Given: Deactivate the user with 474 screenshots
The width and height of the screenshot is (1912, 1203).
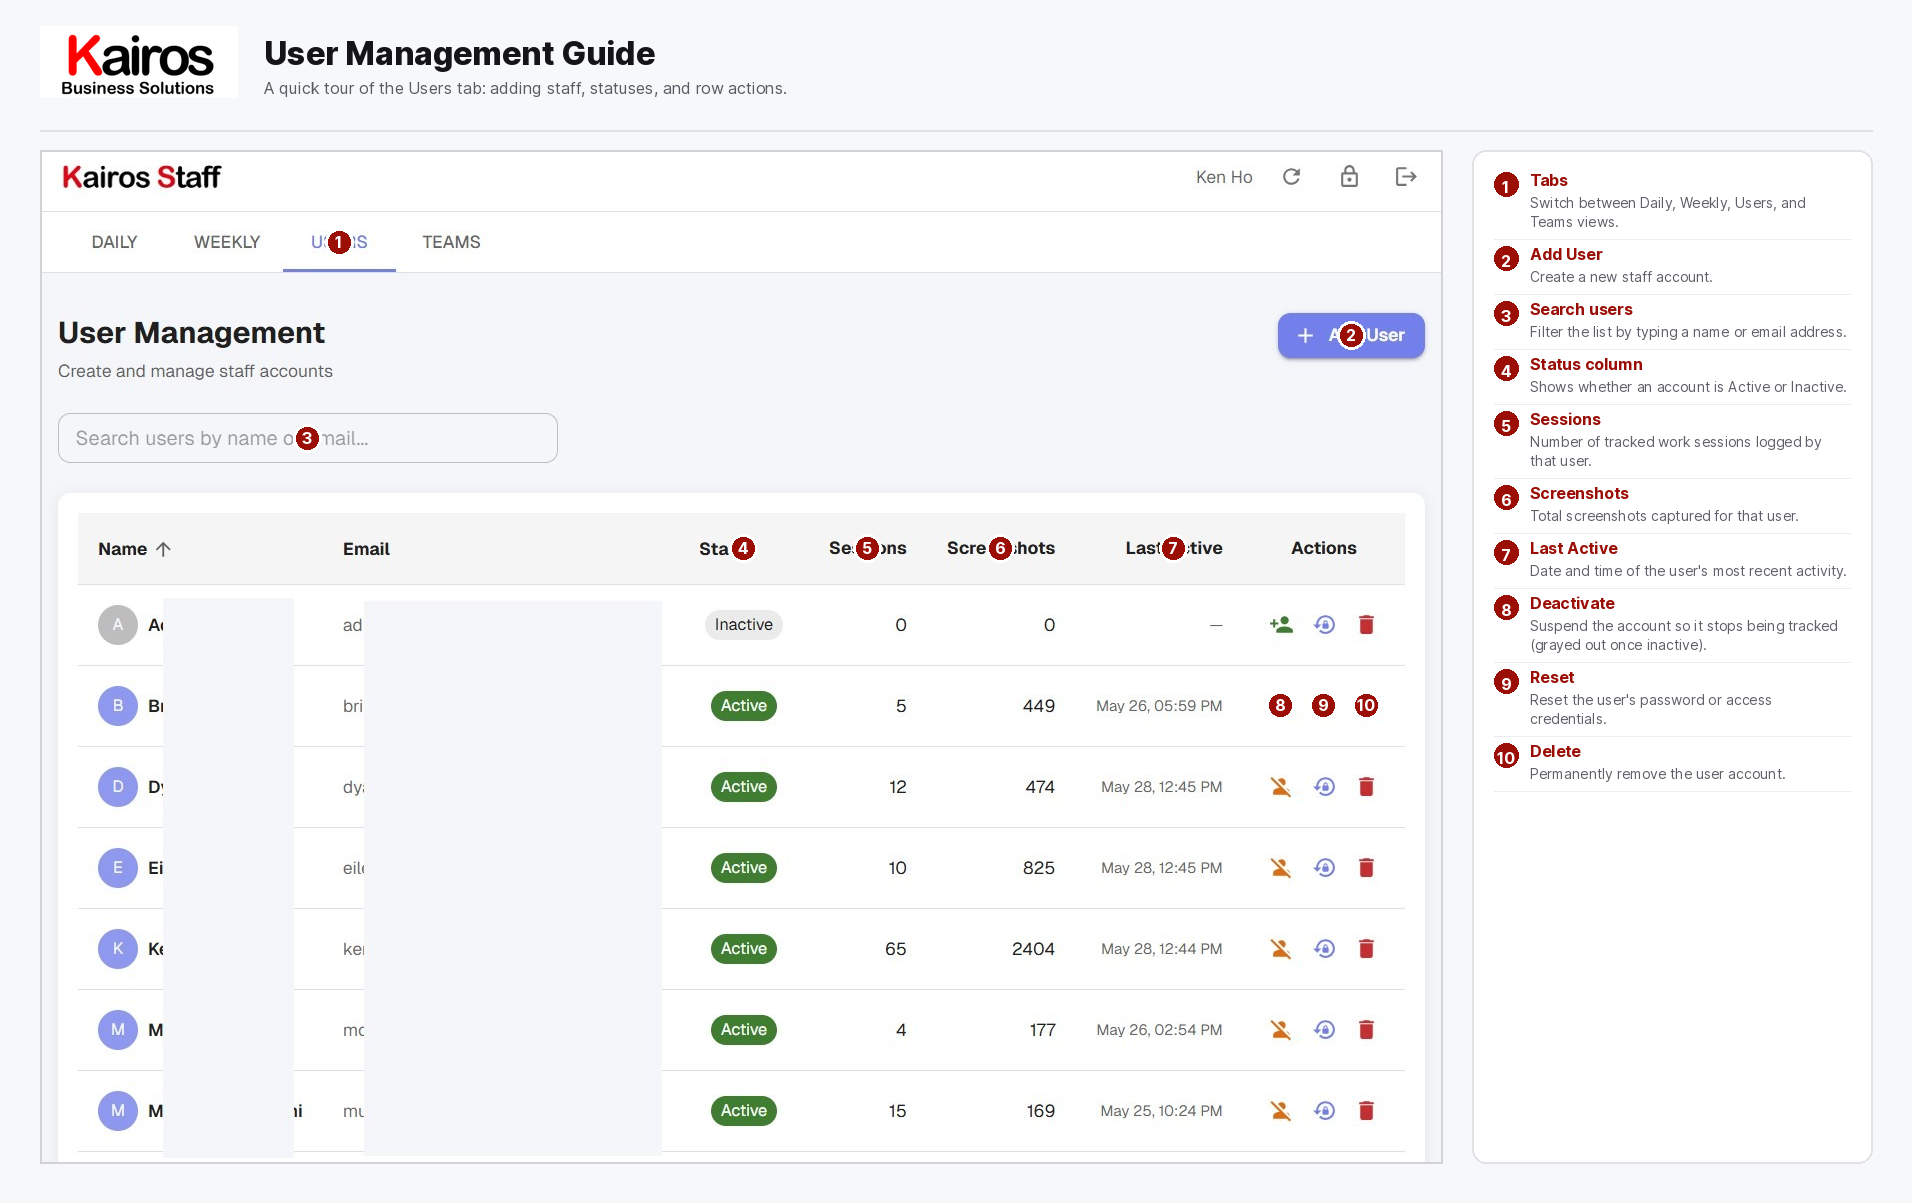Looking at the screenshot, I should pyautogui.click(x=1281, y=787).
